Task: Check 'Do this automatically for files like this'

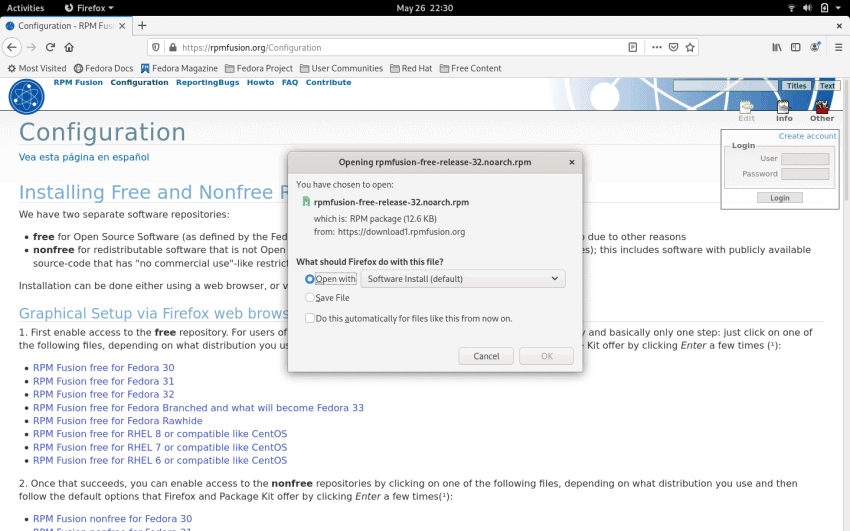Action: coord(310,318)
